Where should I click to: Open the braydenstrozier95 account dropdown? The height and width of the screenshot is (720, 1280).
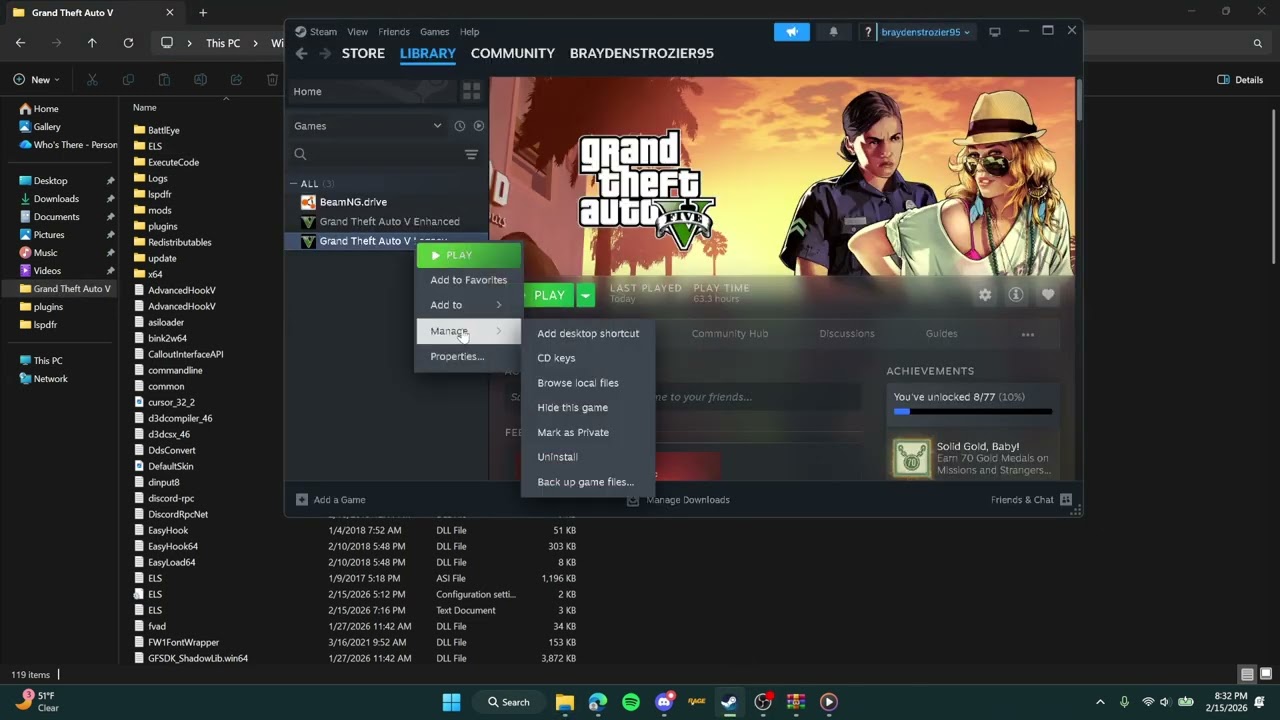[925, 32]
